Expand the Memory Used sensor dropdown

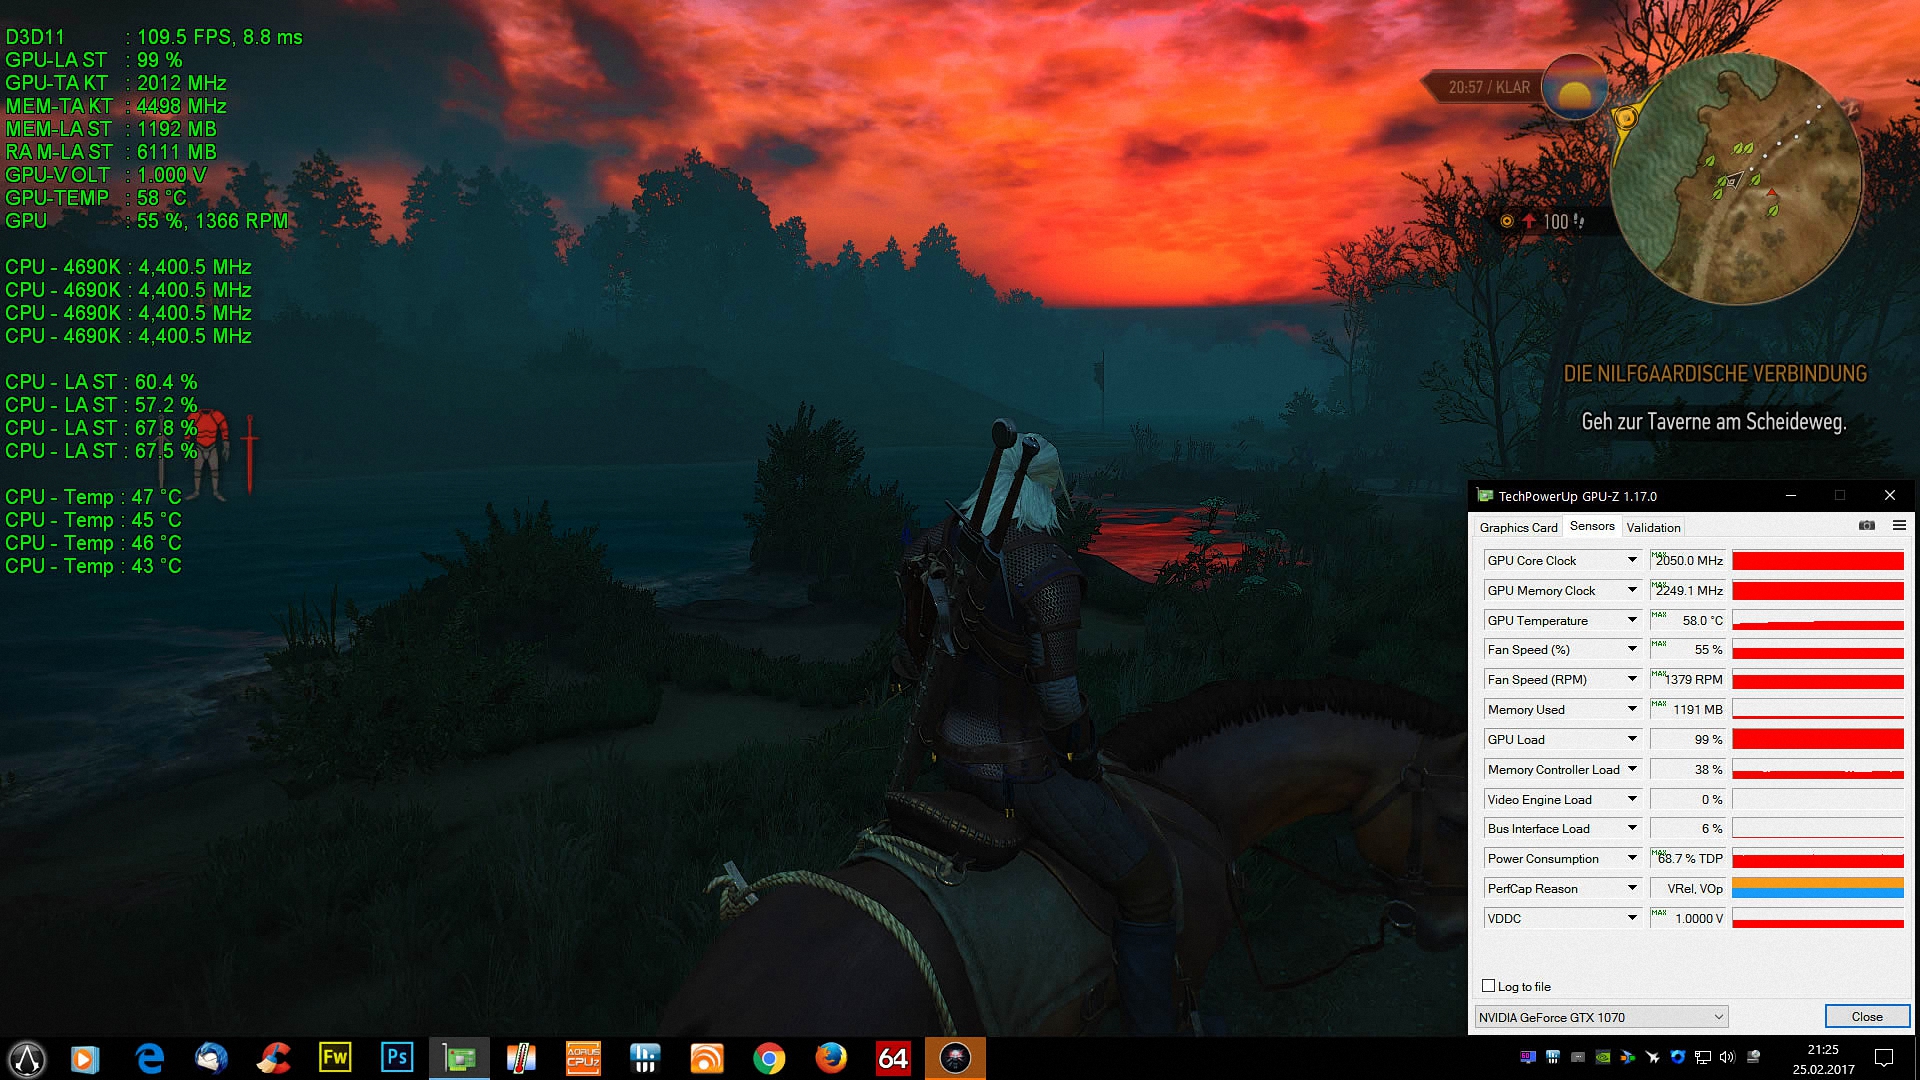tap(1632, 710)
